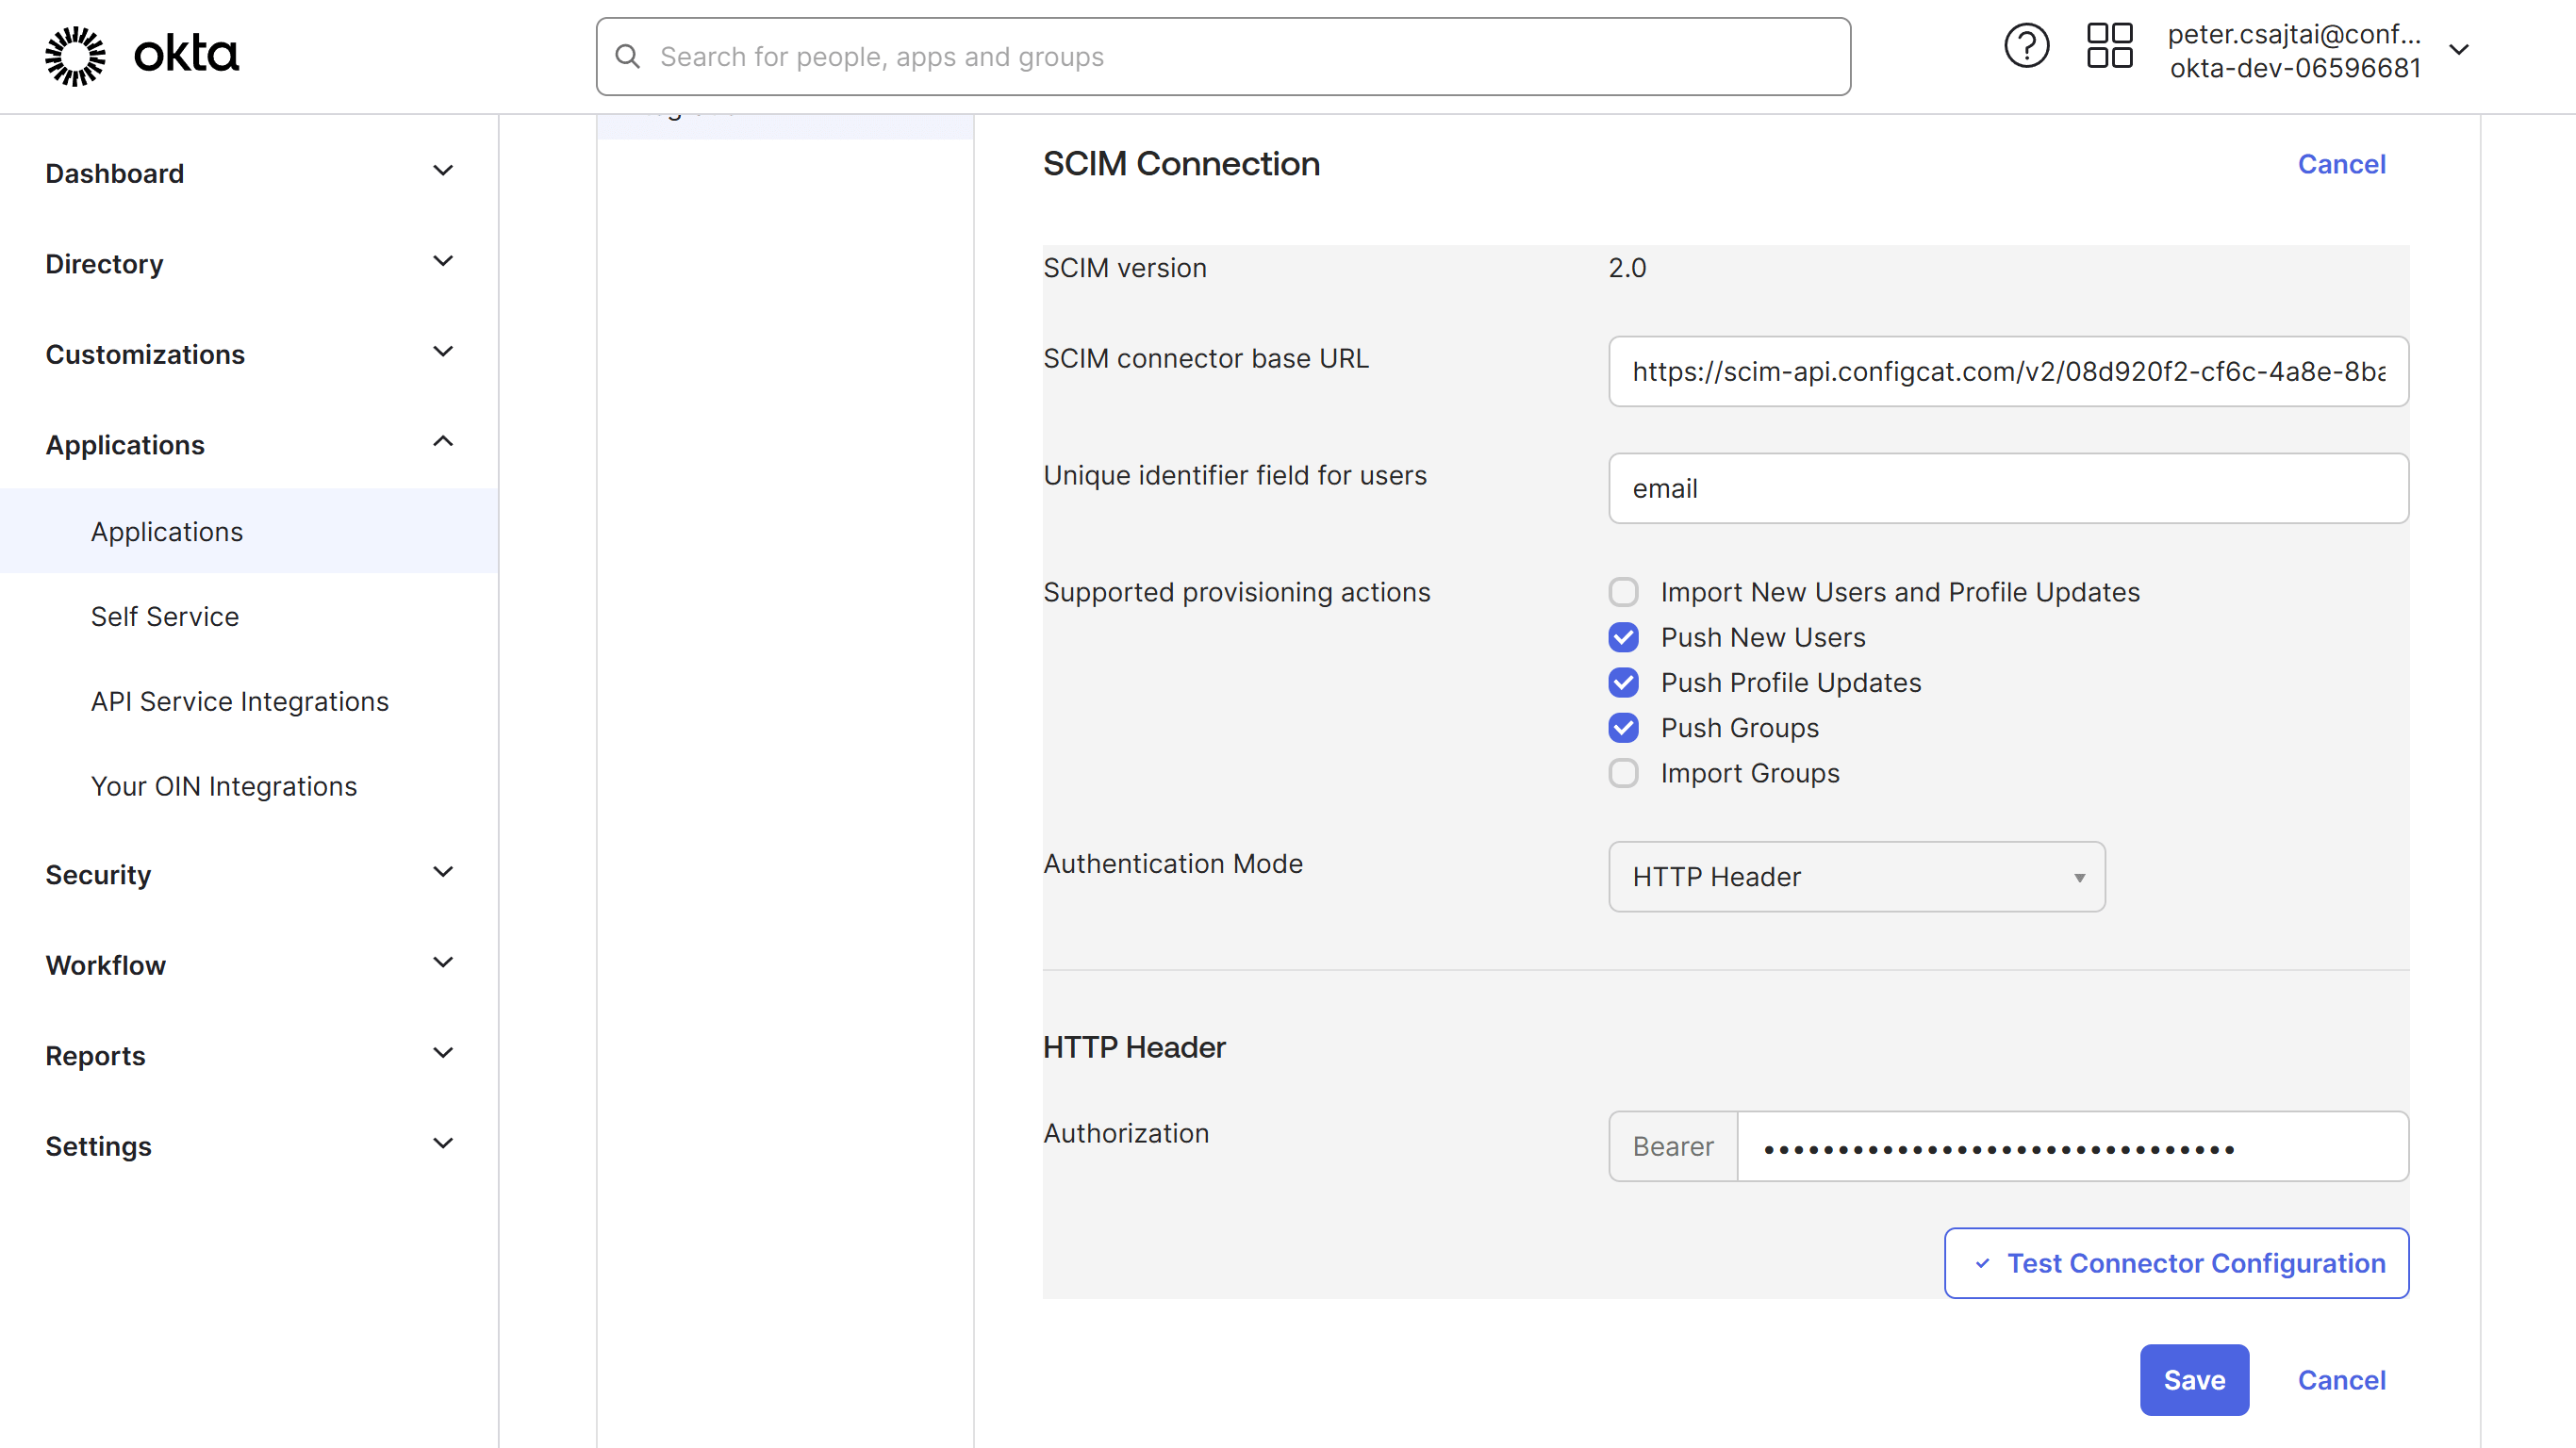Uncheck the Push Groups option

point(1623,727)
